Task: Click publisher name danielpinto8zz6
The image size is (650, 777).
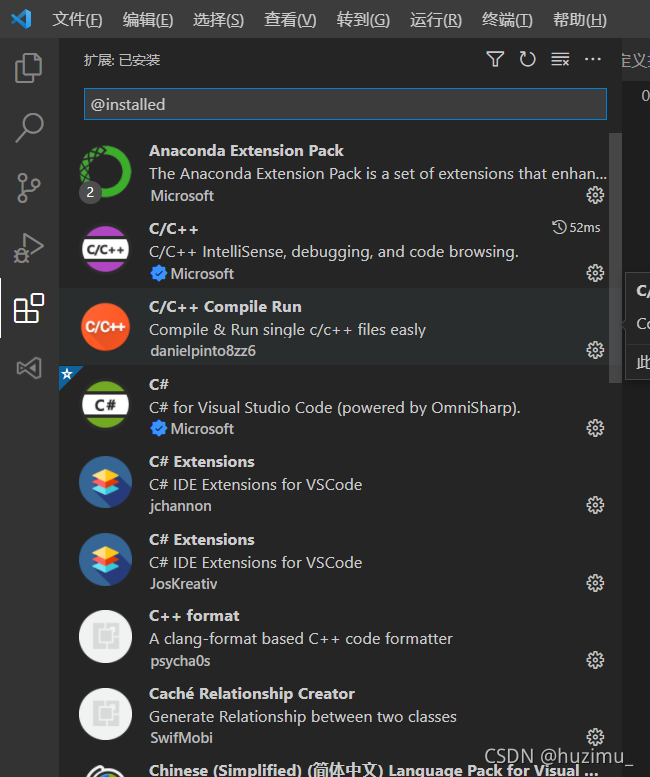Action: [203, 351]
